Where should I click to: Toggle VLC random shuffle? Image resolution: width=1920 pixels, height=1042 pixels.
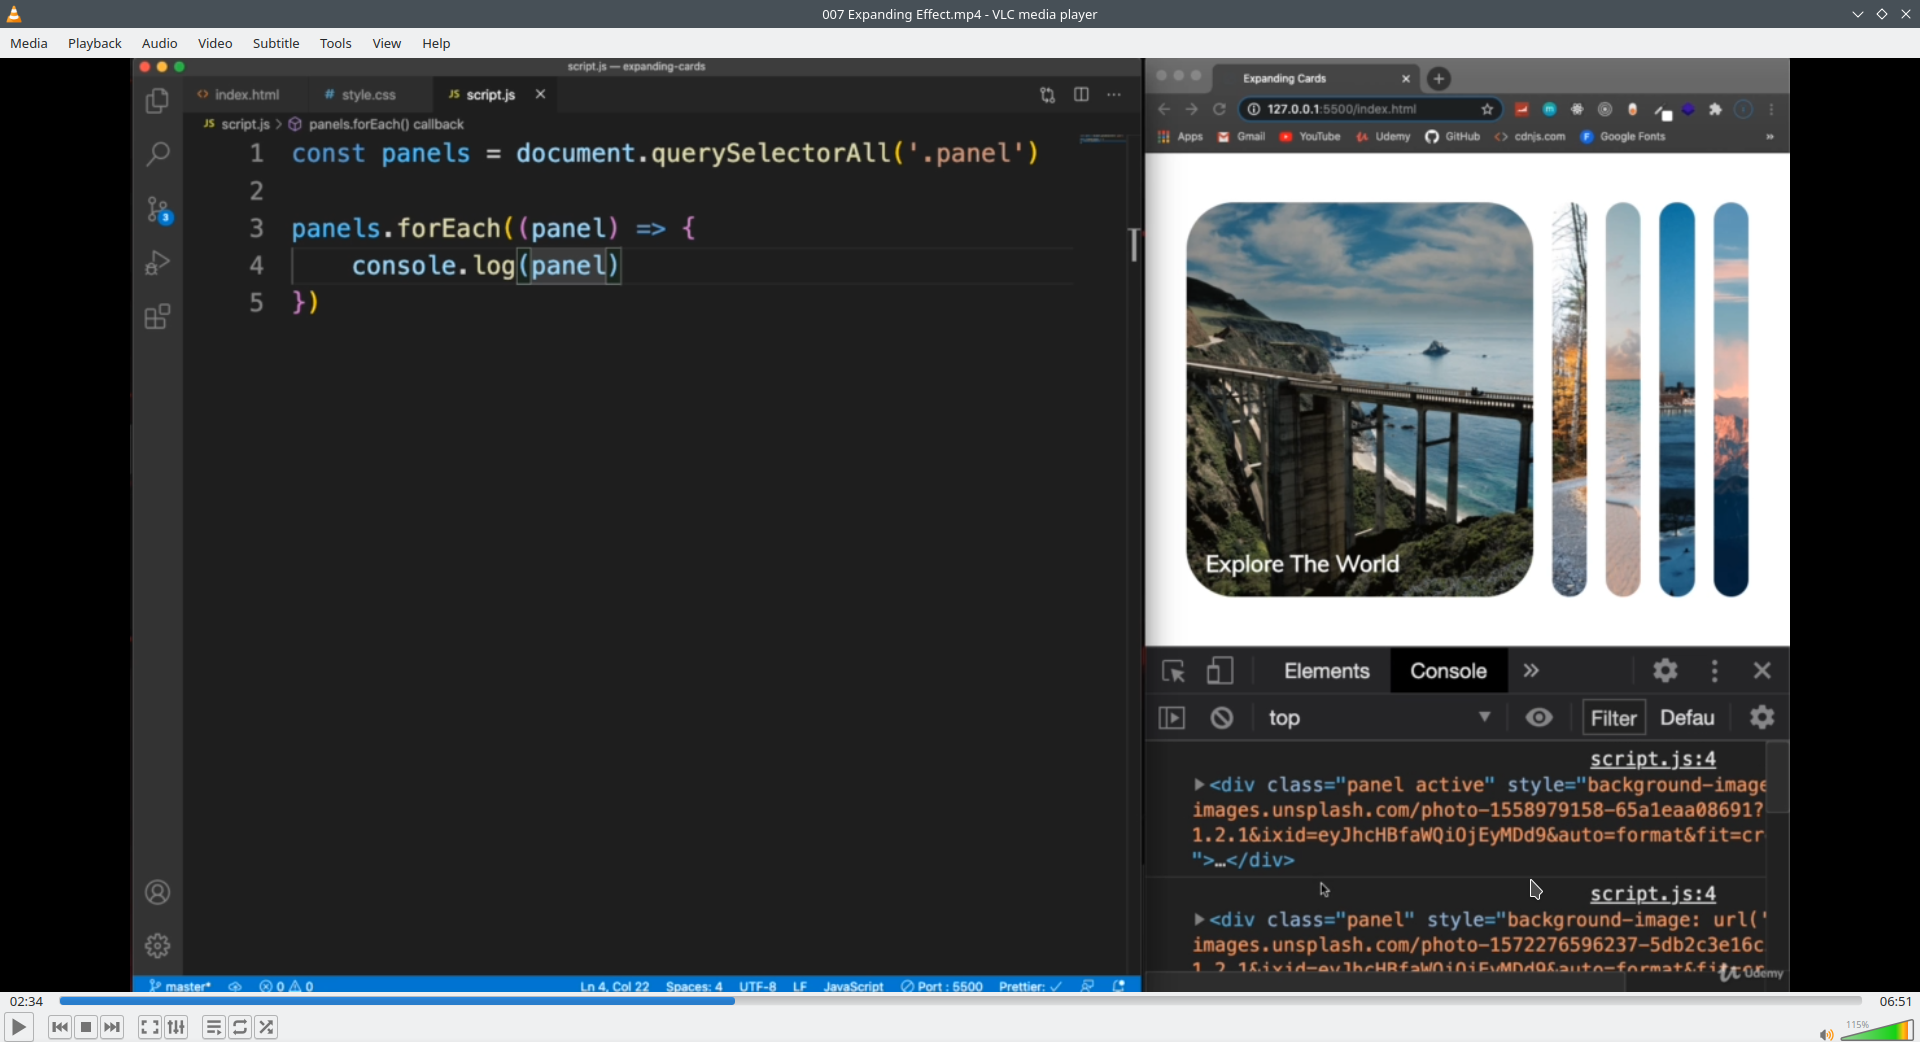pyautogui.click(x=266, y=1027)
